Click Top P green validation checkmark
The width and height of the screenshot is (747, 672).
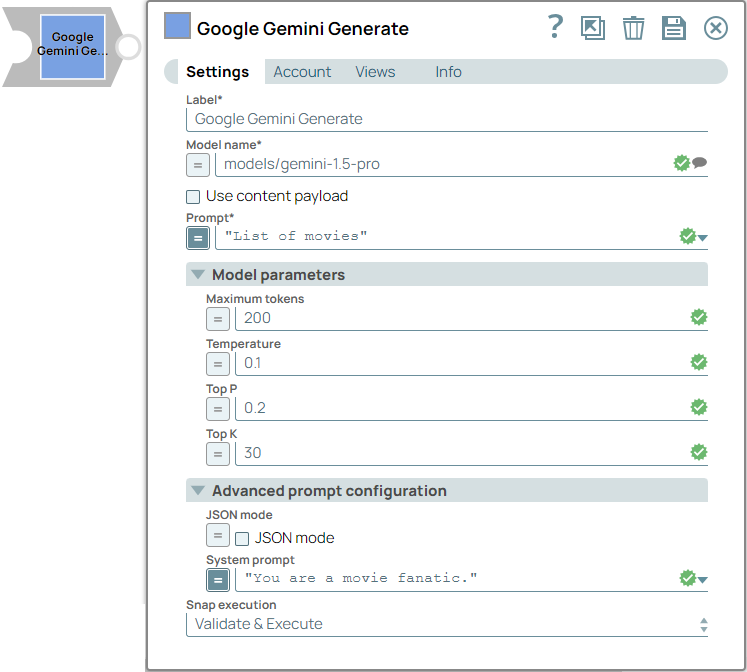pos(699,407)
